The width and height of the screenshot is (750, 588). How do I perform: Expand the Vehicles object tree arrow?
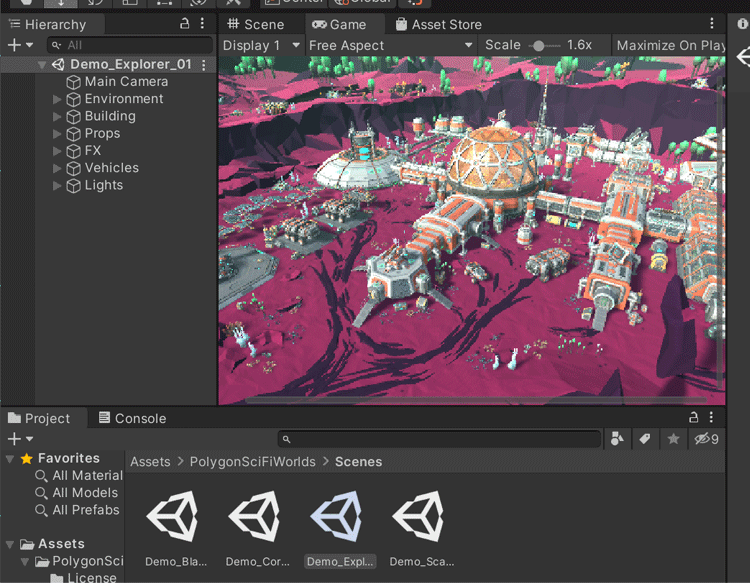click(57, 168)
